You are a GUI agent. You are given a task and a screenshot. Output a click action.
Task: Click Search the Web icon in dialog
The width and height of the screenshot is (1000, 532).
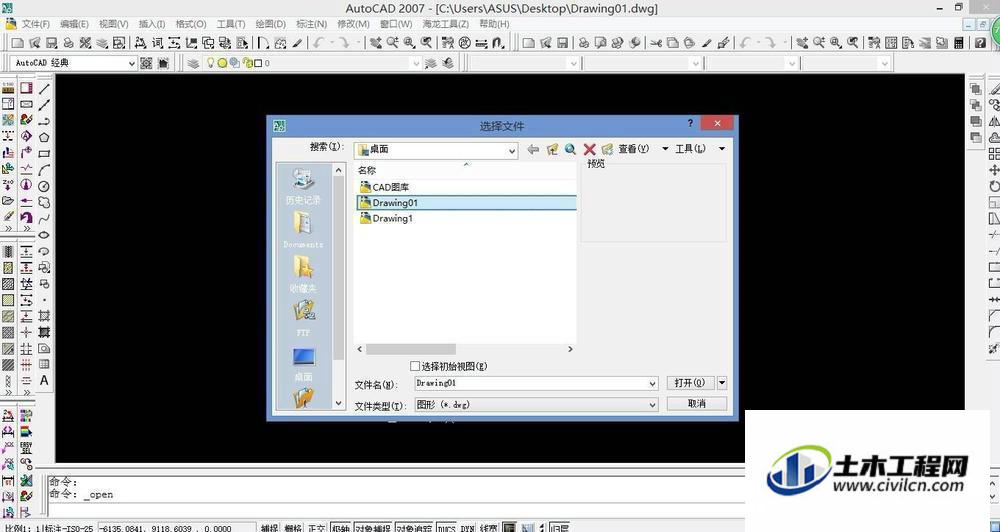[x=570, y=149]
